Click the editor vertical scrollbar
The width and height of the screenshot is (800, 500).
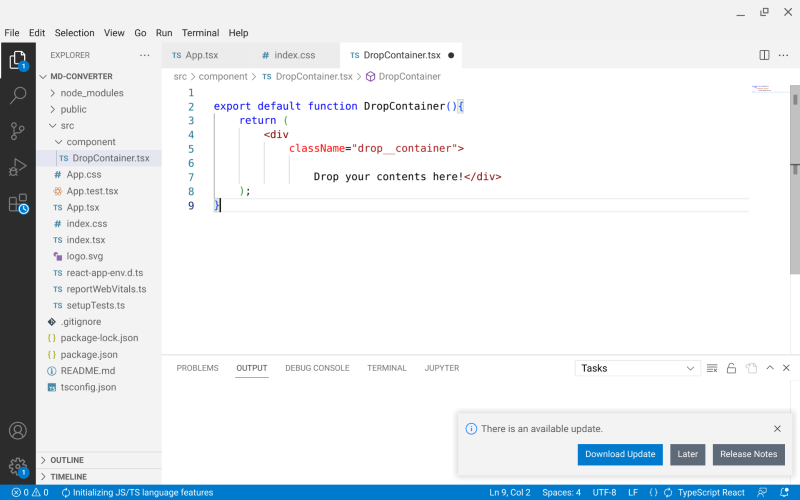tap(795, 180)
